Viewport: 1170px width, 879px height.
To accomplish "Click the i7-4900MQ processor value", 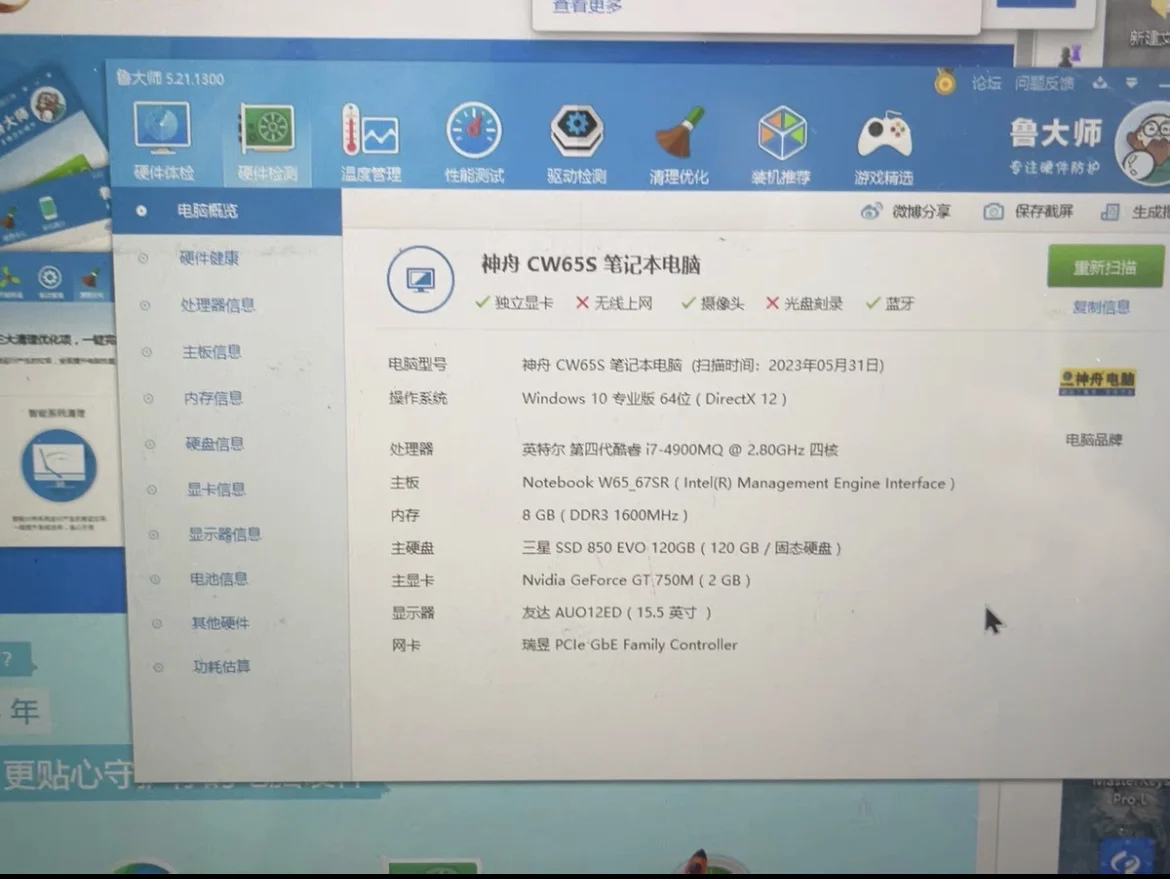I will click(x=683, y=449).
